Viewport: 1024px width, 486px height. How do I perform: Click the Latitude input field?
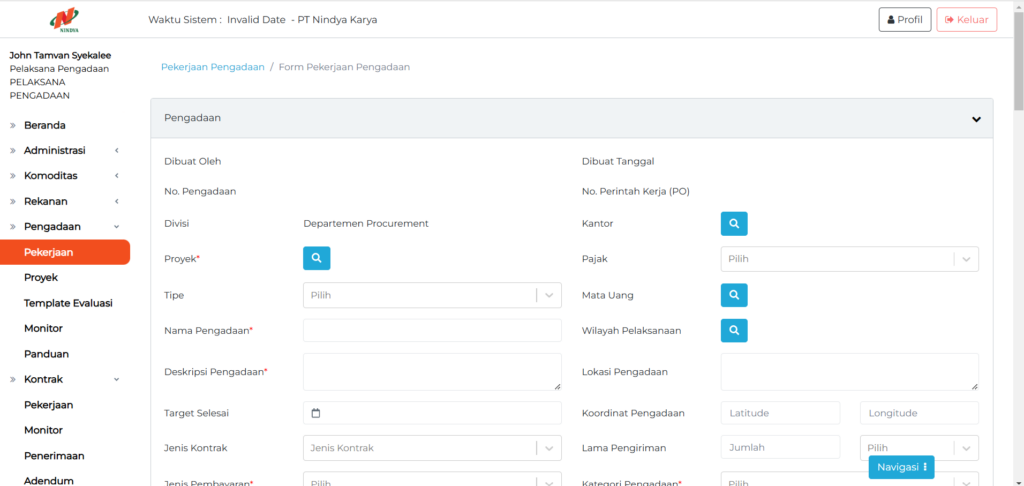[780, 413]
